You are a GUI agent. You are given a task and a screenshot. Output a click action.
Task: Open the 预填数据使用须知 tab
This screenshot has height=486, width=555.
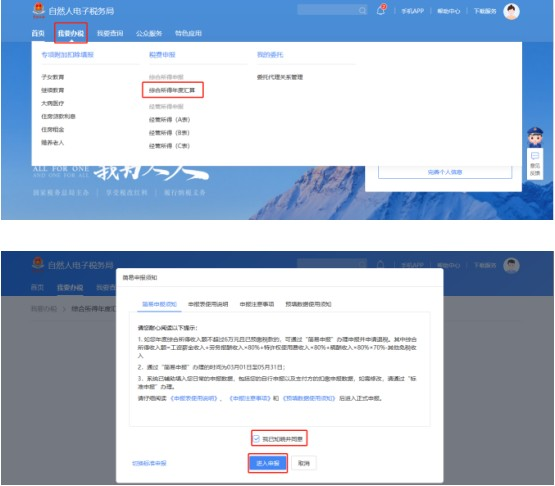308,304
